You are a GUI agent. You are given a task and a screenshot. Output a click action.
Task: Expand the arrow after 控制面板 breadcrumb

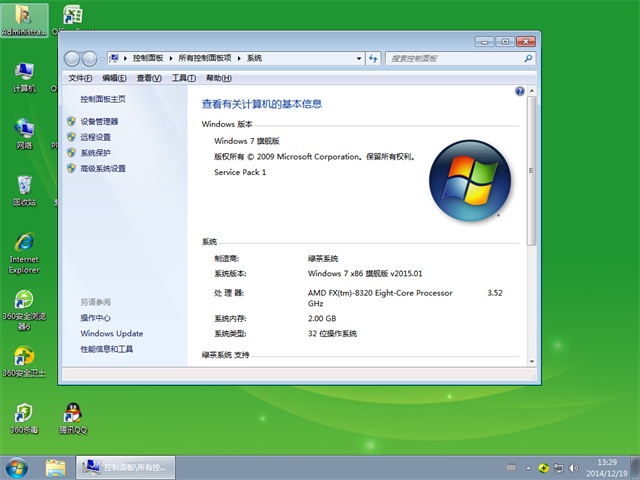click(x=171, y=58)
